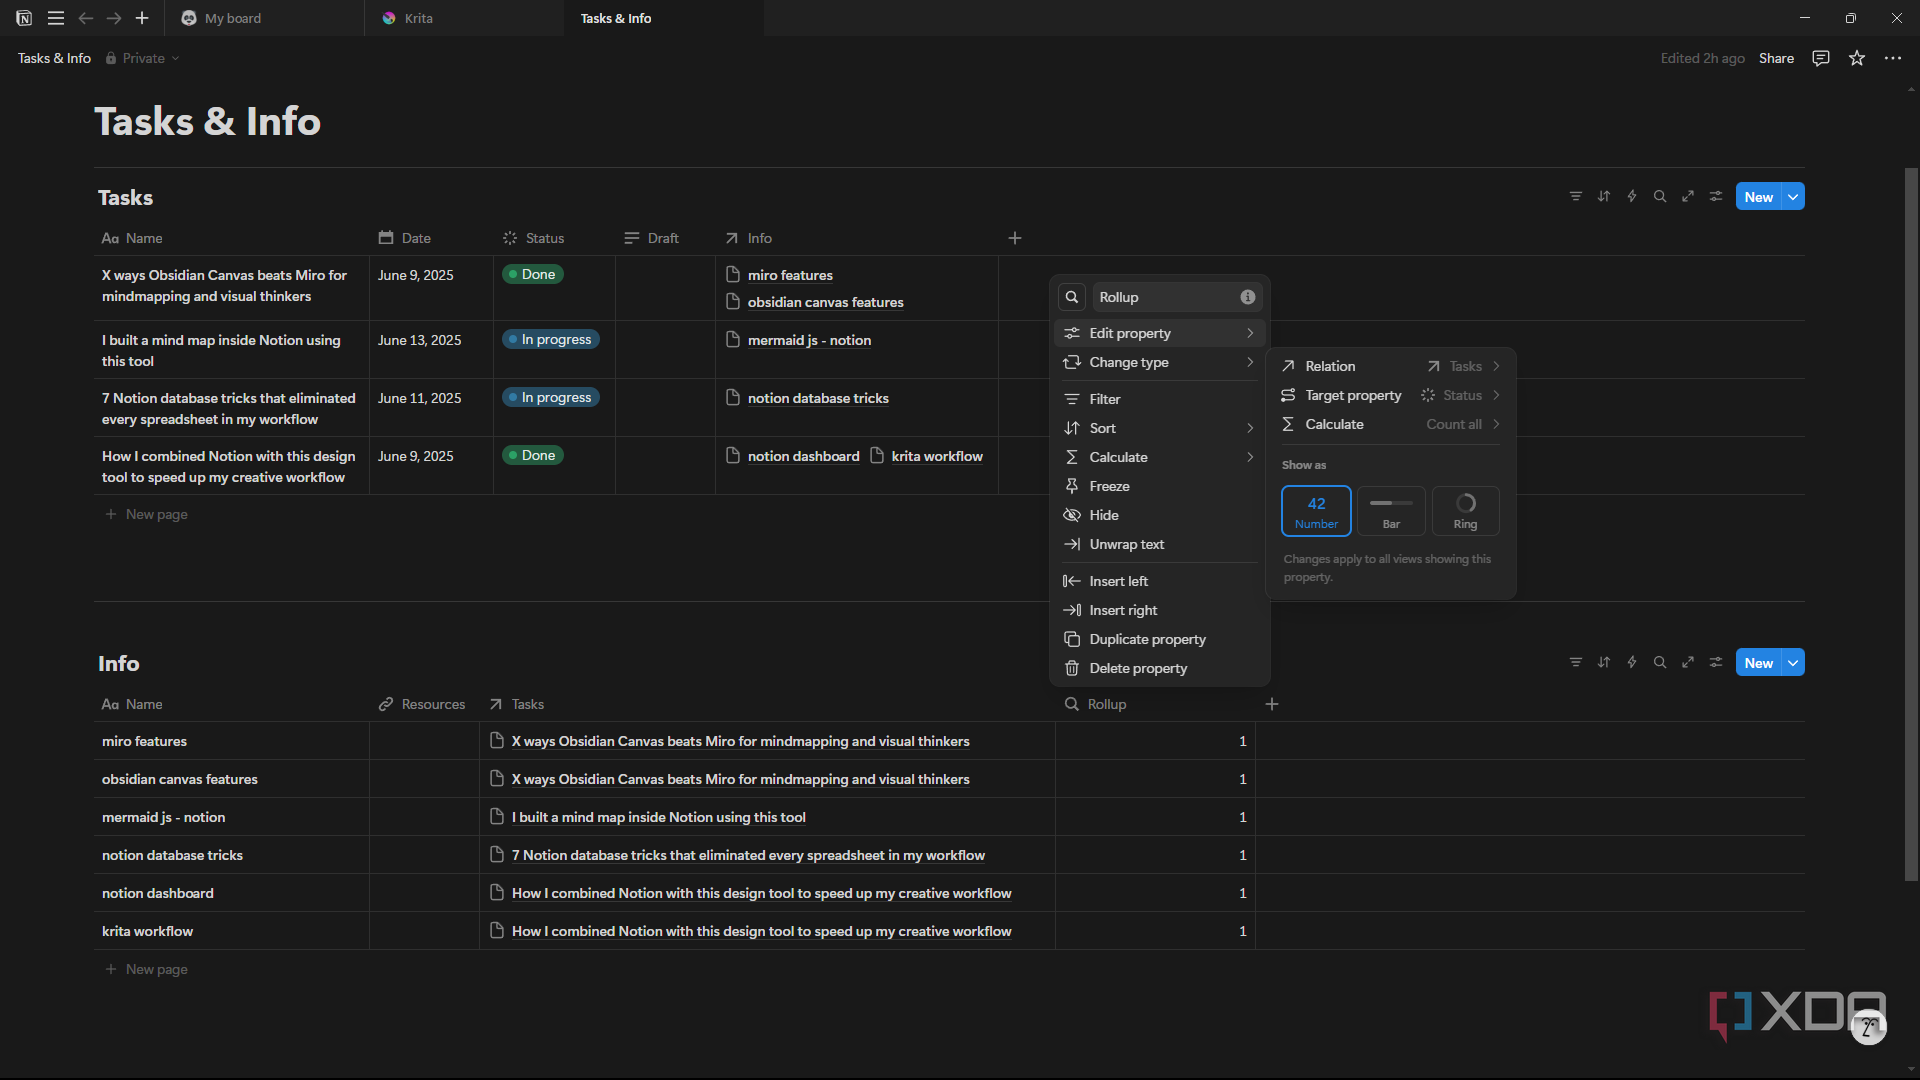
Task: Open the miro features linked page
Action: (790, 275)
